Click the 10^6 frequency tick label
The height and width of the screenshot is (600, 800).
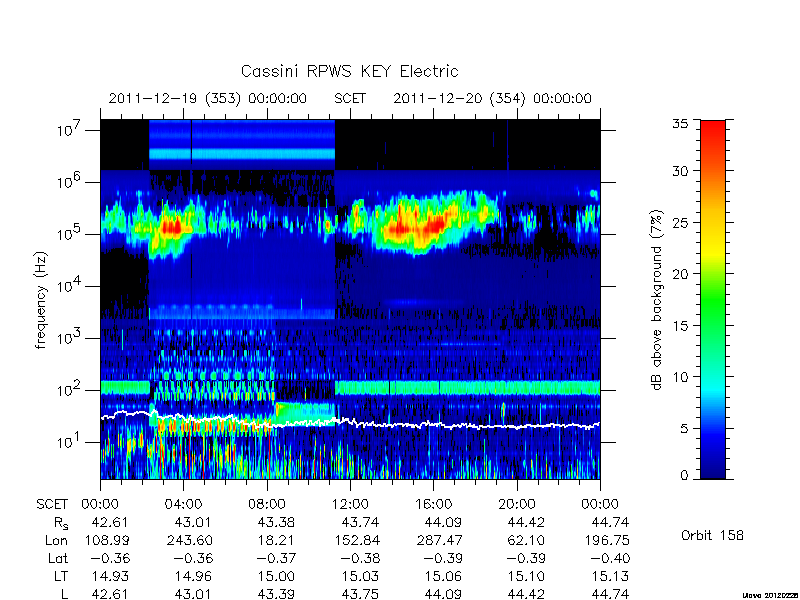70,181
